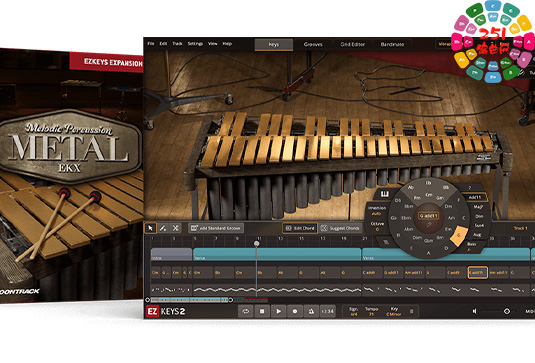
Task: Click the speaker volume icon
Action: (475, 311)
